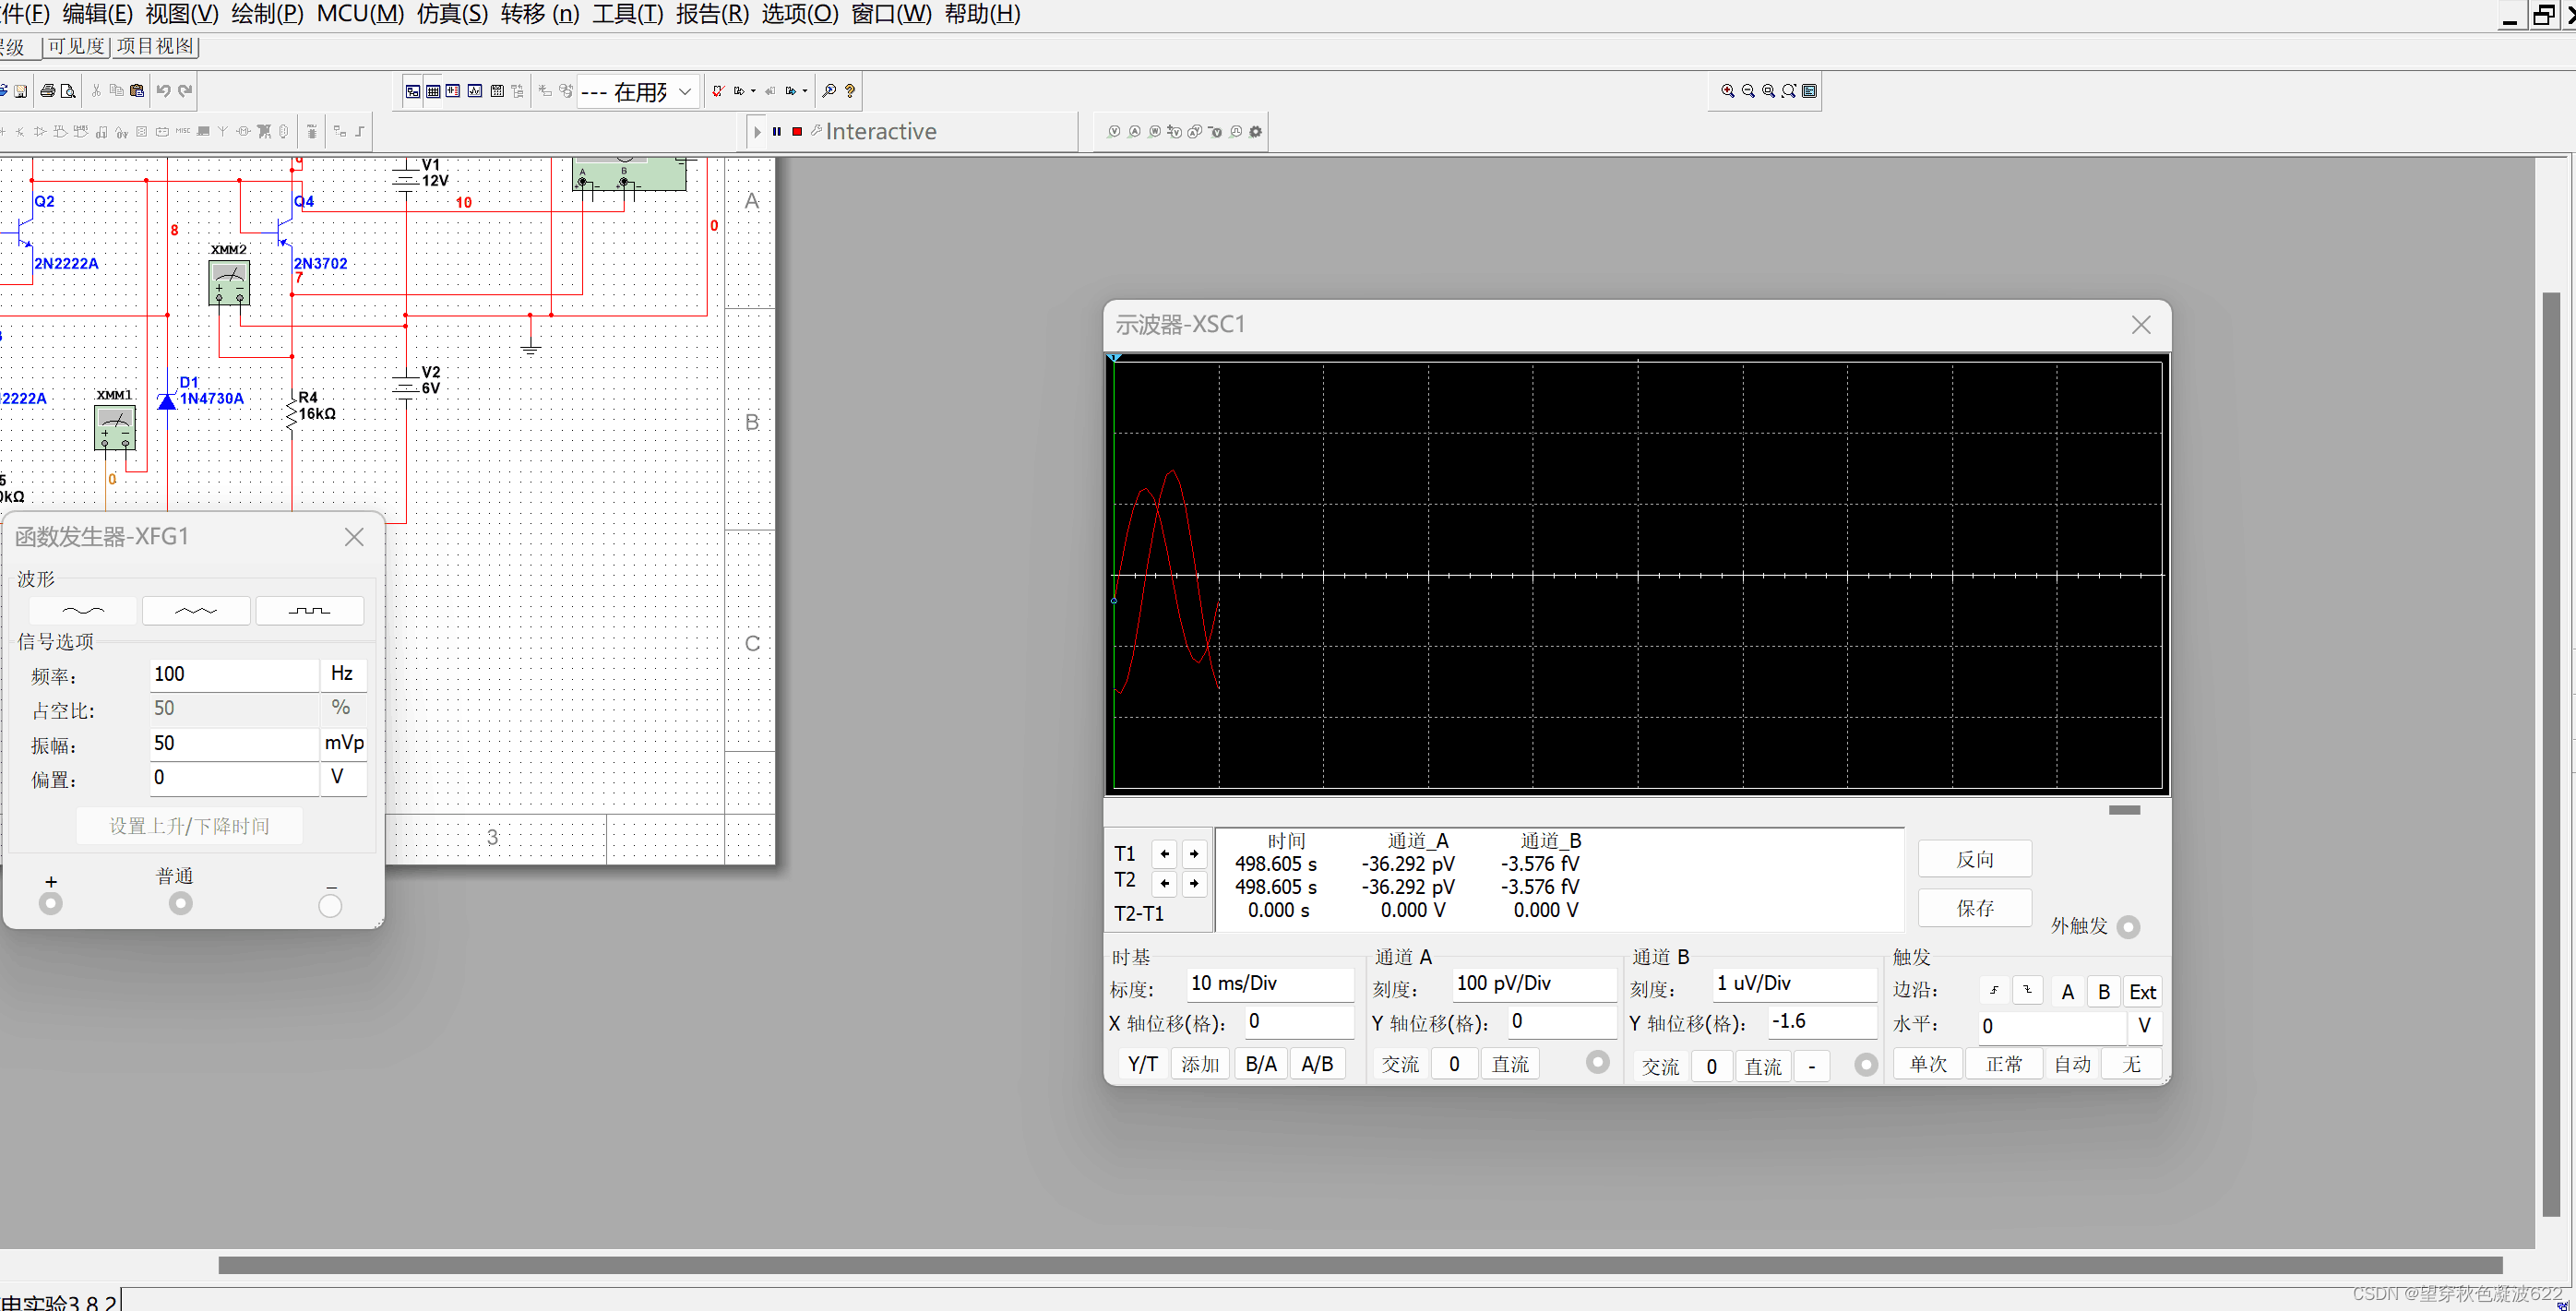Click the 保存 save button on oscilloscope
The height and width of the screenshot is (1311, 2576).
[1974, 908]
